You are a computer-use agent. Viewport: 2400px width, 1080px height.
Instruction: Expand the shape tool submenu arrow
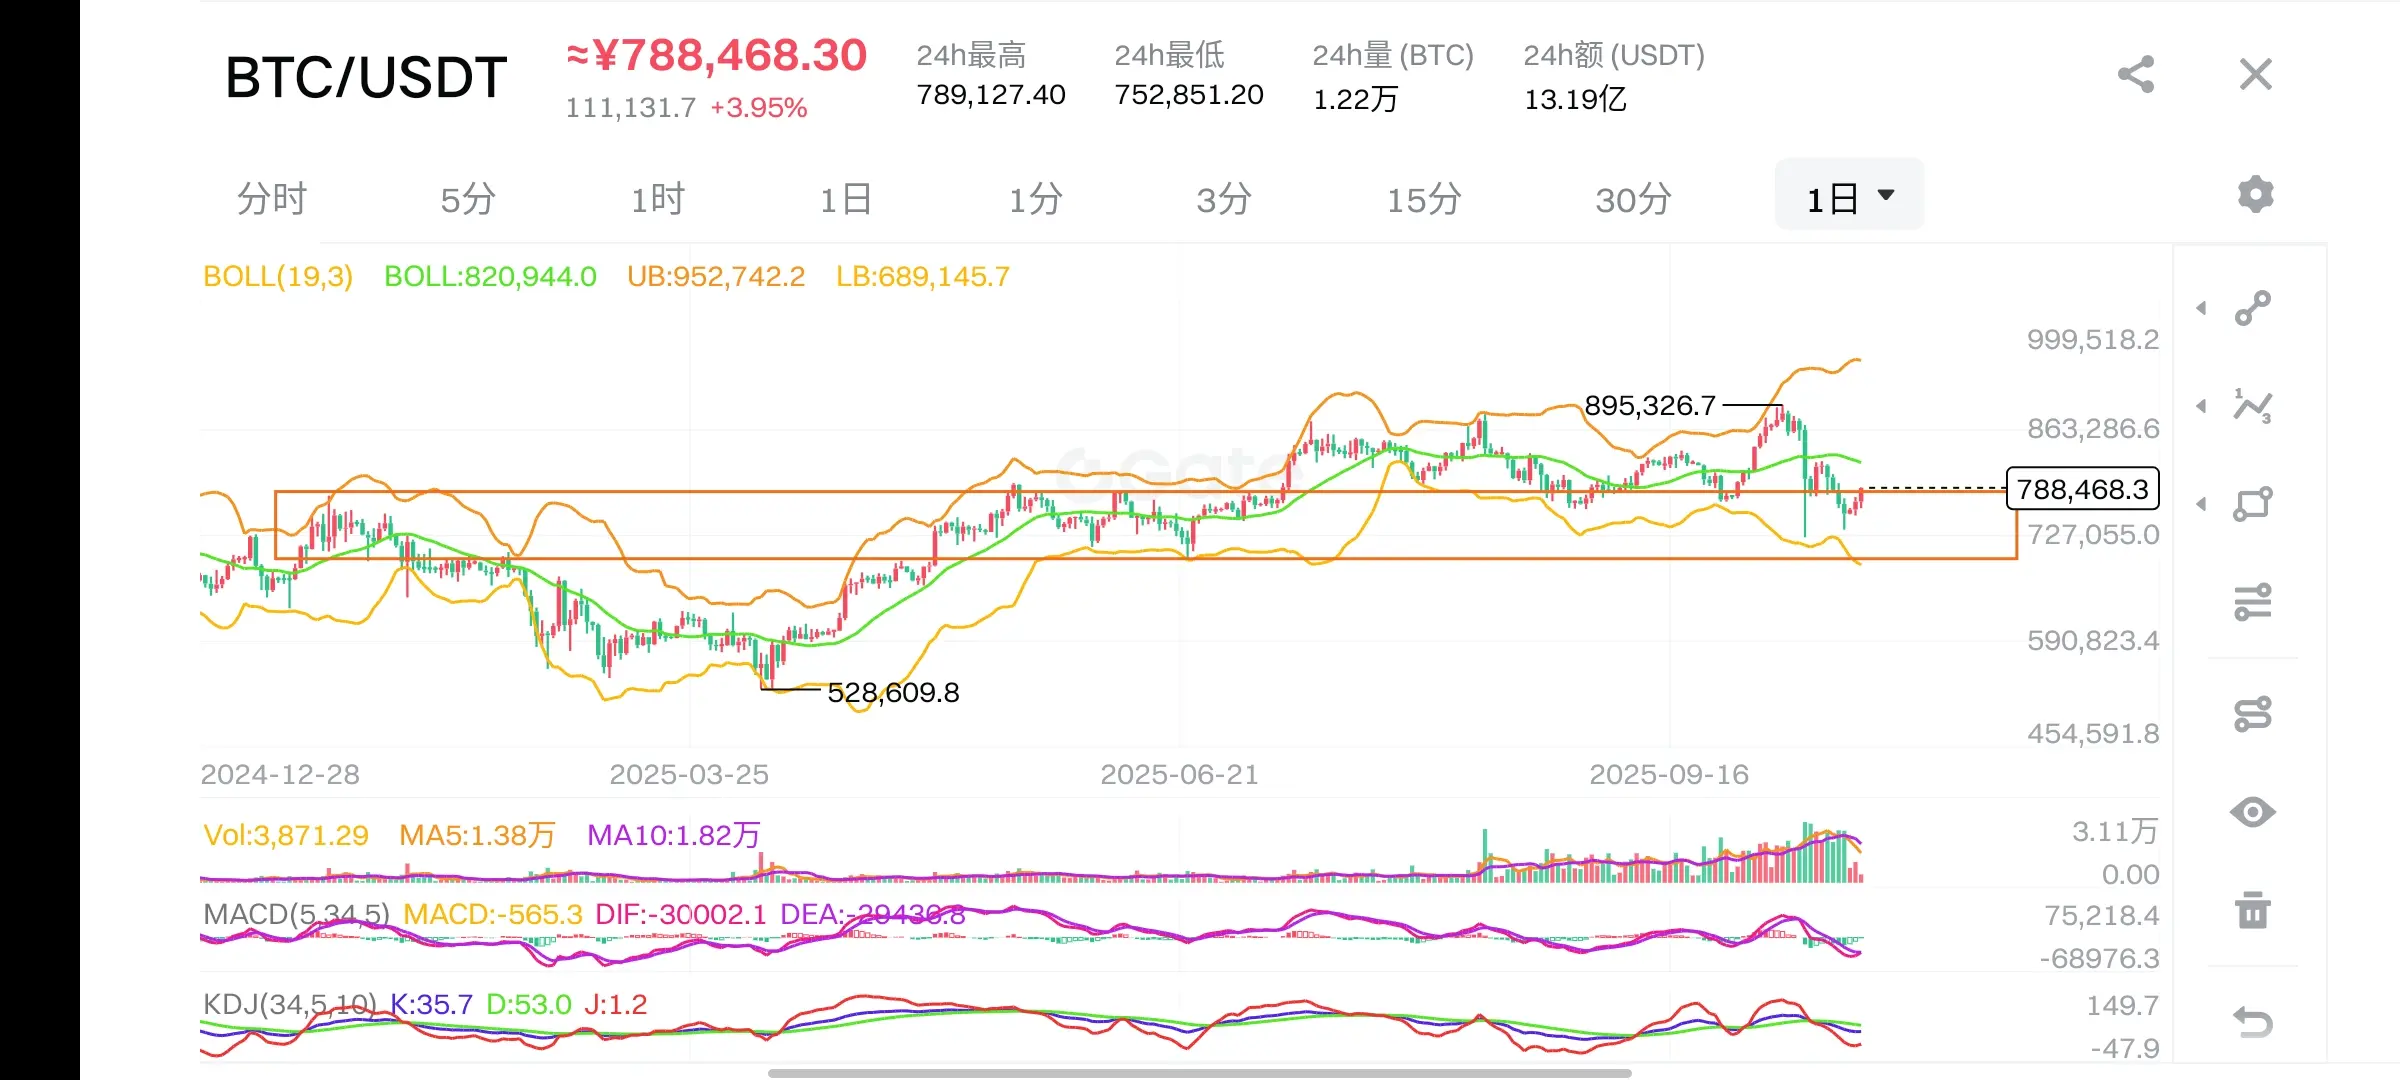[x=2201, y=503]
